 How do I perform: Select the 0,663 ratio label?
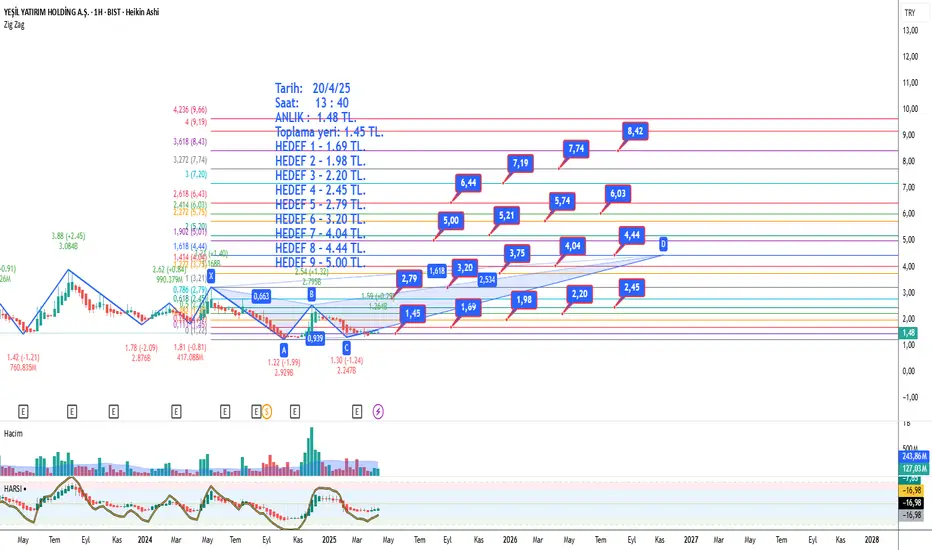point(262,296)
